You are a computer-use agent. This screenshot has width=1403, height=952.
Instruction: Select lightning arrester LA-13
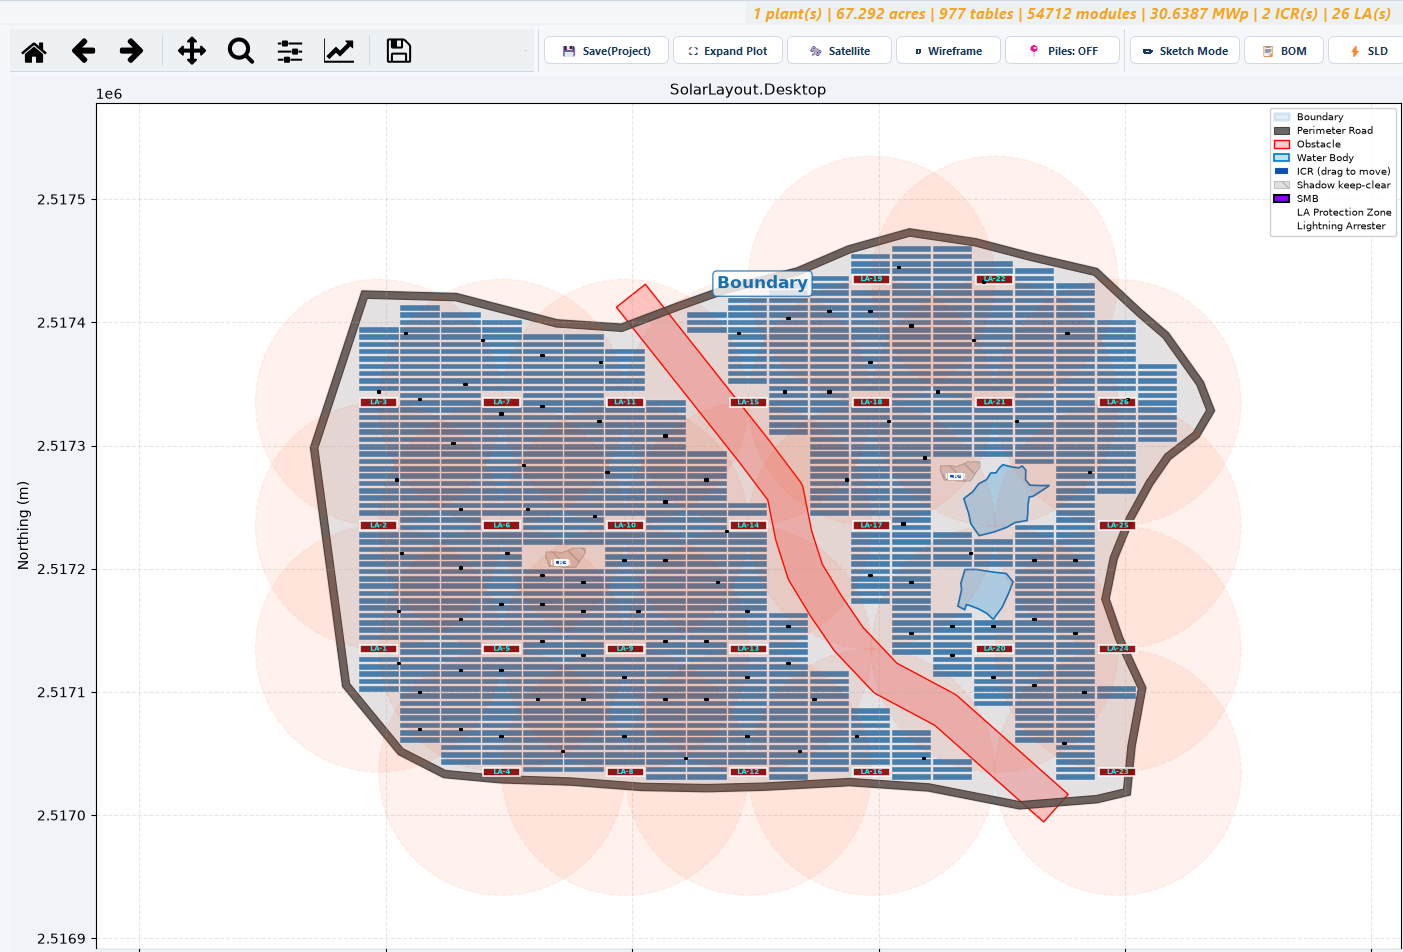coord(748,649)
